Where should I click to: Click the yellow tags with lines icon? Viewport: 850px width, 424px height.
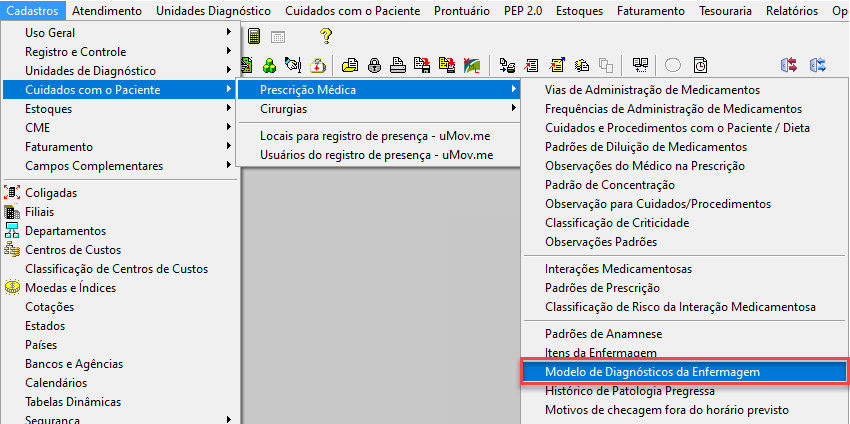pyautogui.click(x=582, y=66)
